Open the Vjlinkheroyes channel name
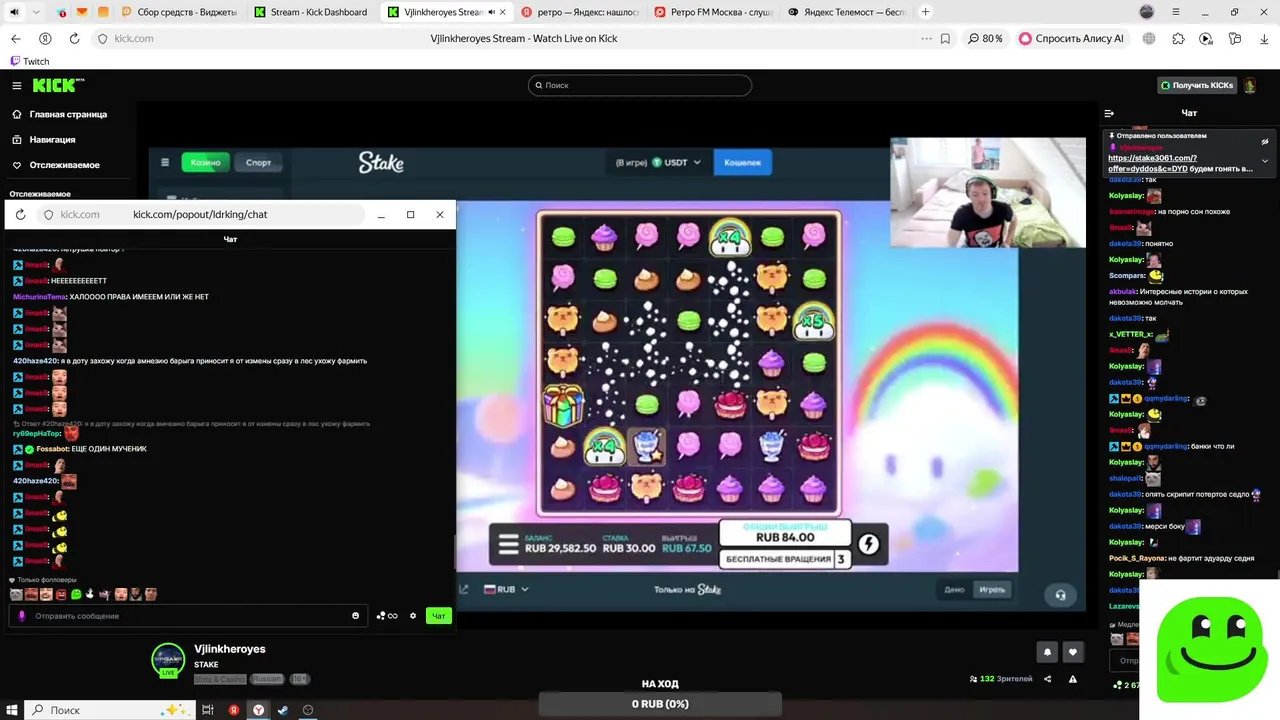Viewport: 1280px width, 720px height. click(230, 649)
